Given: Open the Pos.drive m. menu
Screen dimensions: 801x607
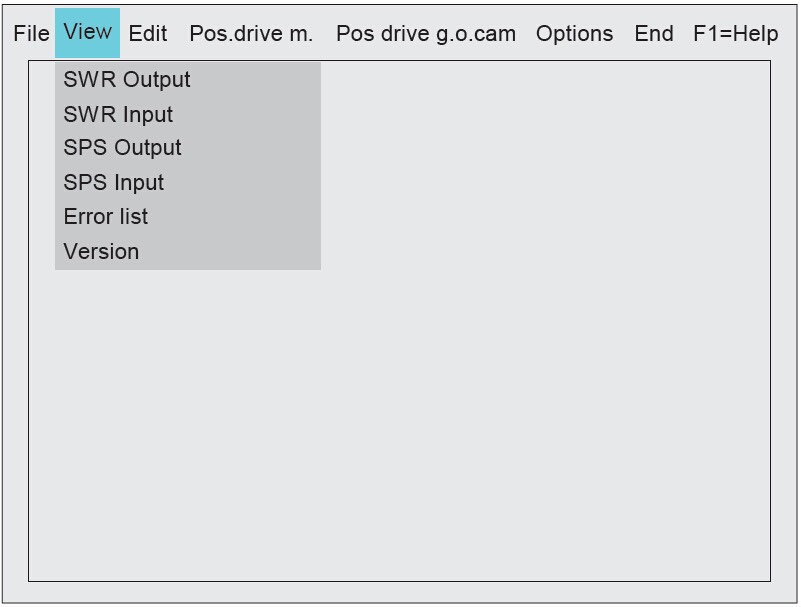Looking at the screenshot, I should 251,34.
